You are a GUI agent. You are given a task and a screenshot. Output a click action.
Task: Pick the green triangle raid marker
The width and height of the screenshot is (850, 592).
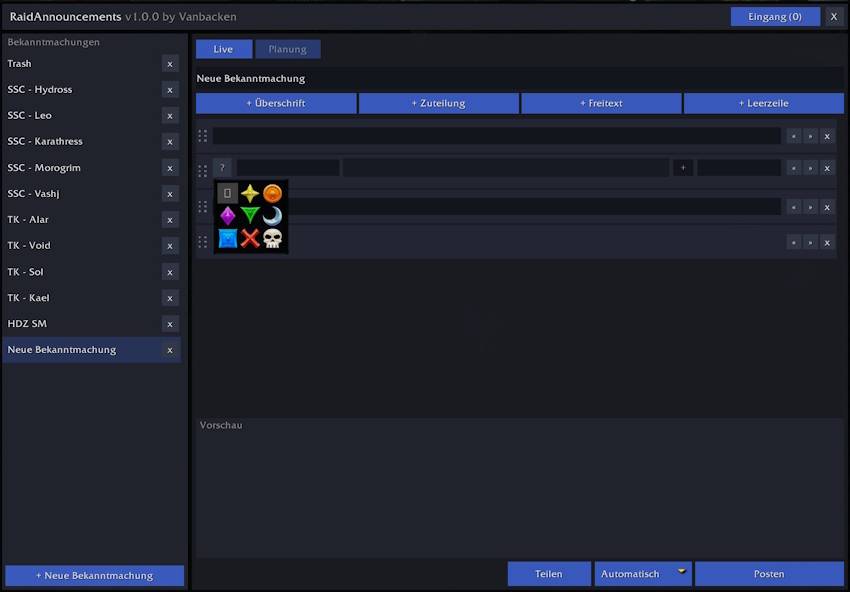tap(250, 216)
